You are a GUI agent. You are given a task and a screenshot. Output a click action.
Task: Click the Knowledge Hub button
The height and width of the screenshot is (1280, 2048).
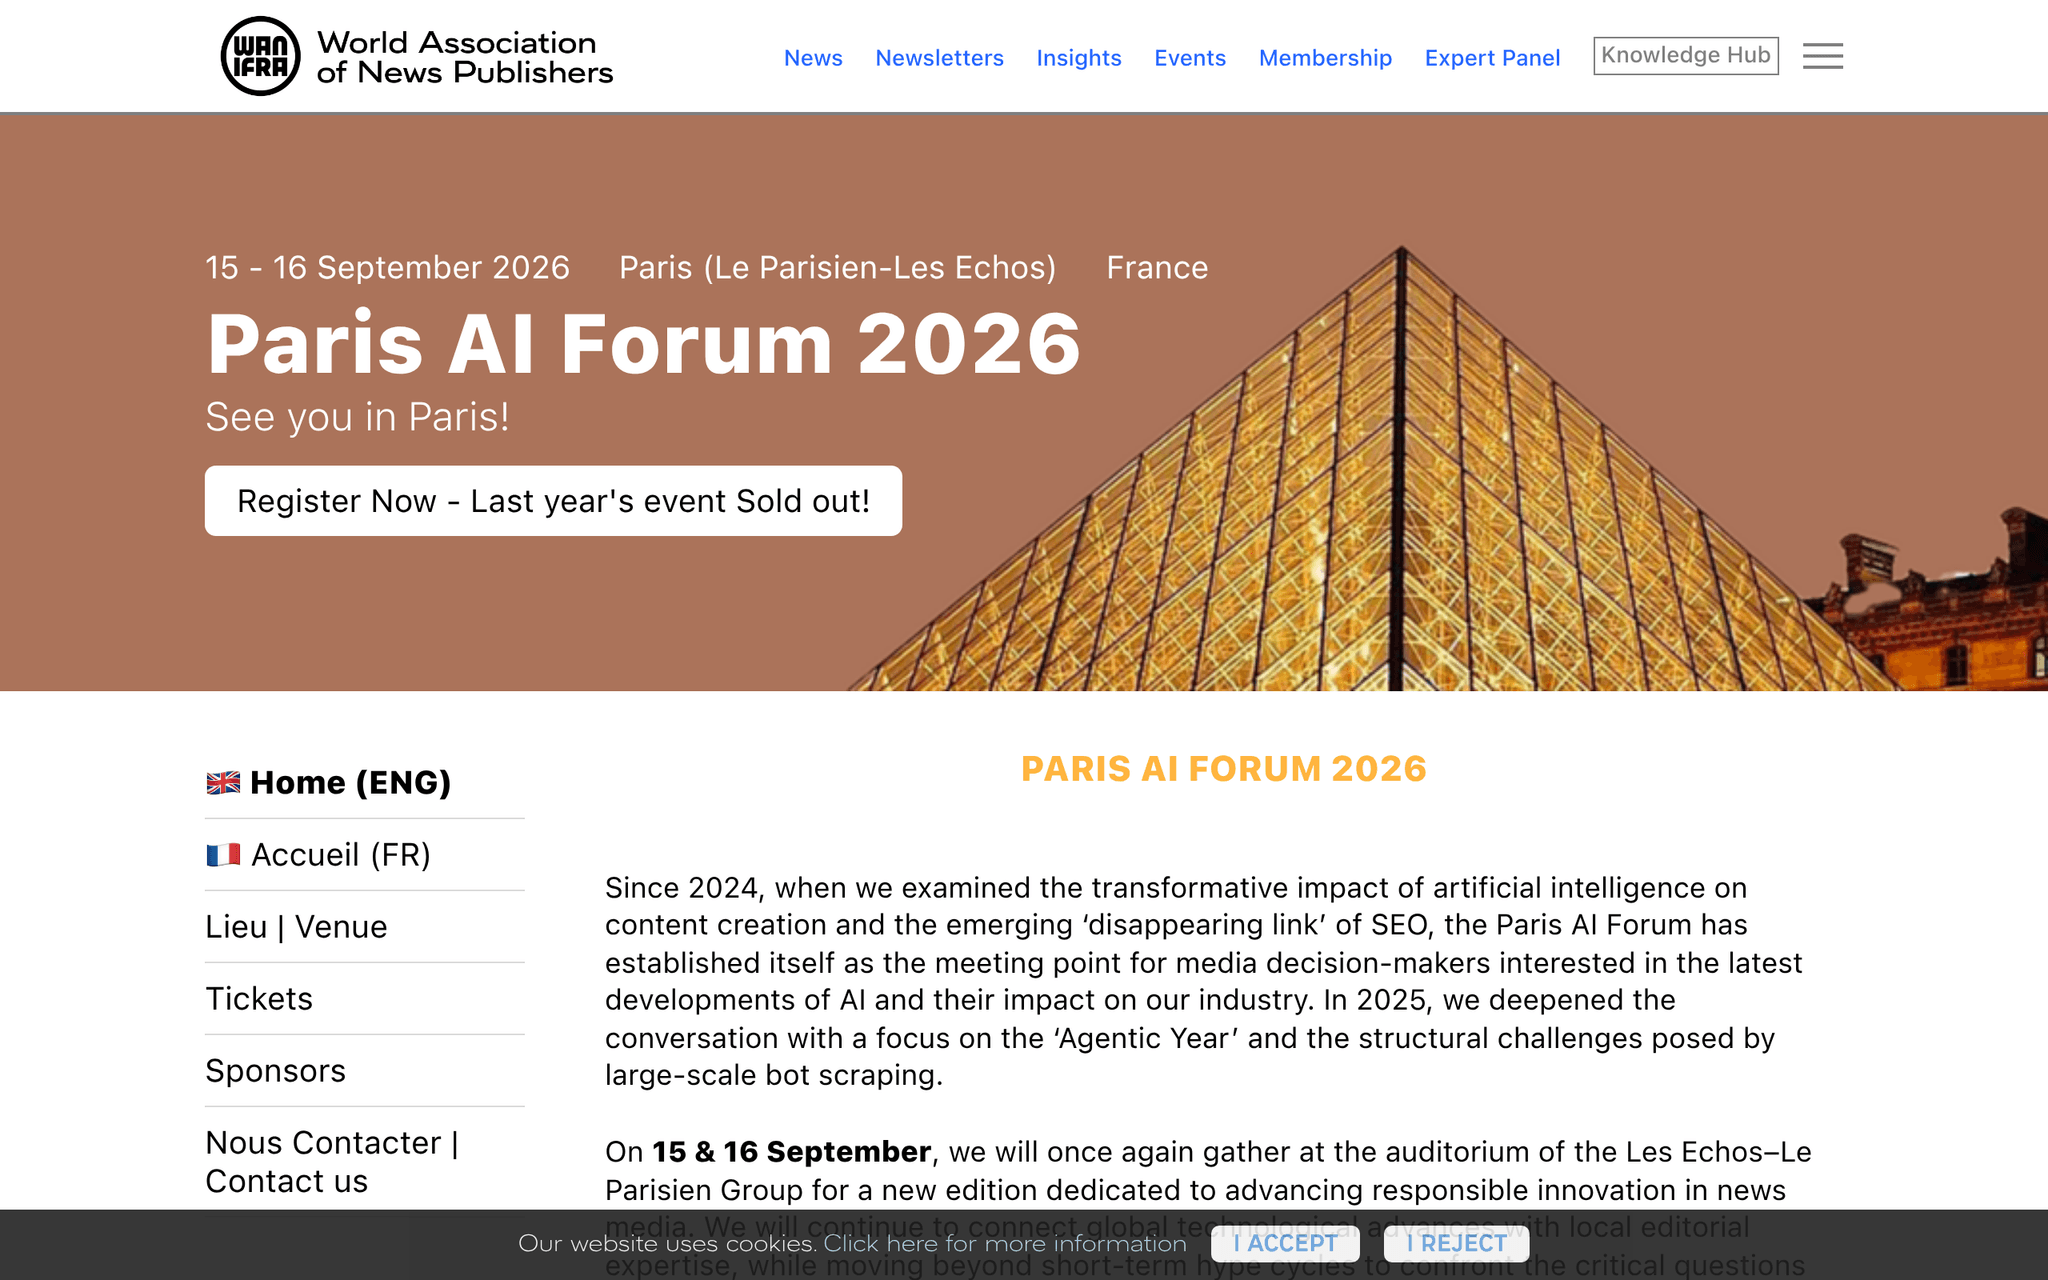click(x=1686, y=56)
